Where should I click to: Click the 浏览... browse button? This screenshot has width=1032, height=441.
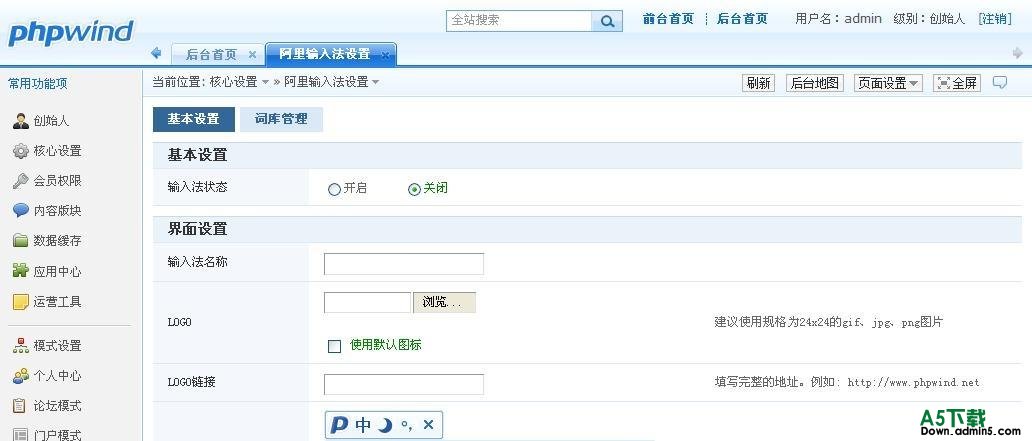[x=444, y=303]
